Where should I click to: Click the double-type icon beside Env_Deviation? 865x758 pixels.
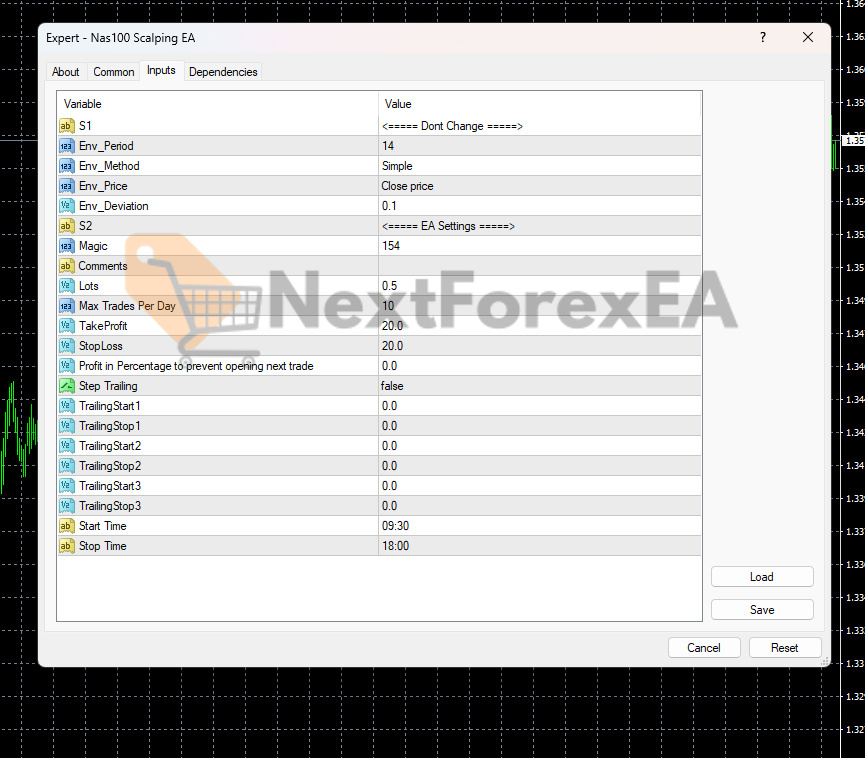67,206
